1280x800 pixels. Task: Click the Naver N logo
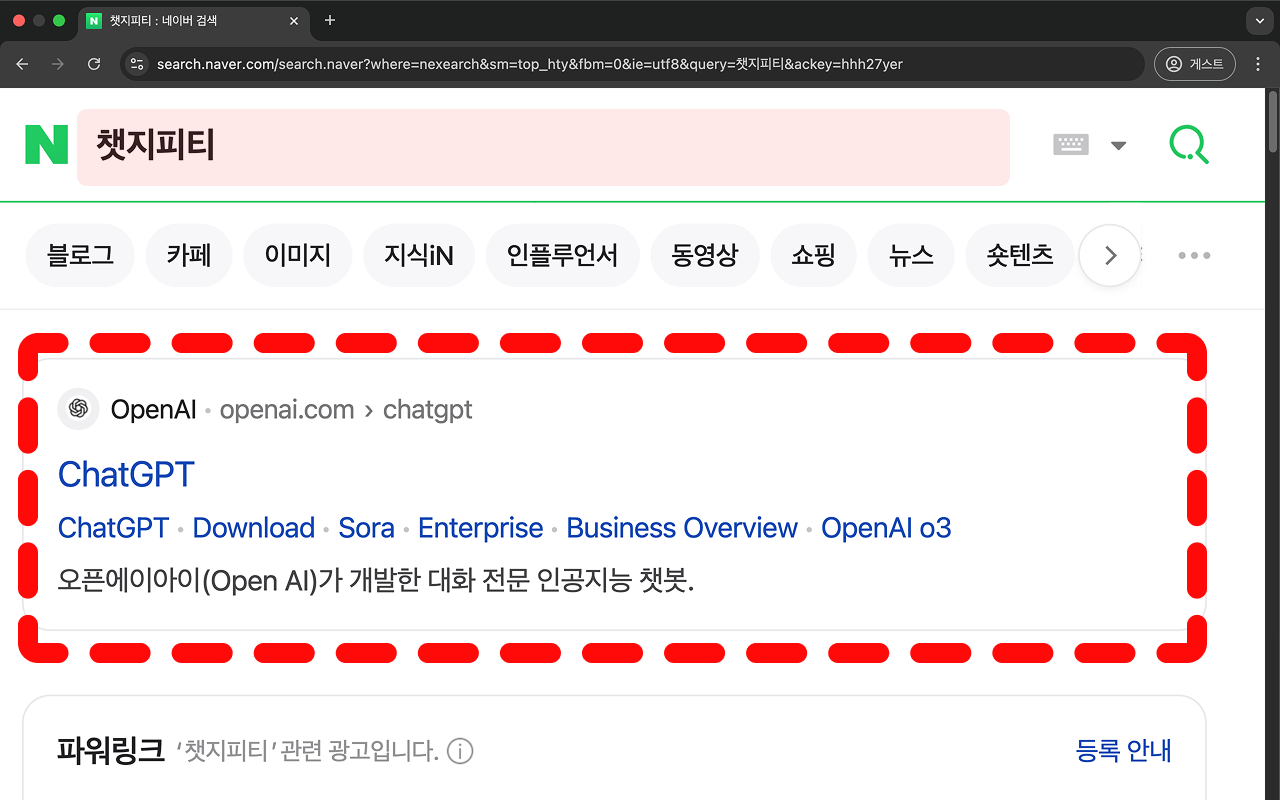pyautogui.click(x=47, y=145)
